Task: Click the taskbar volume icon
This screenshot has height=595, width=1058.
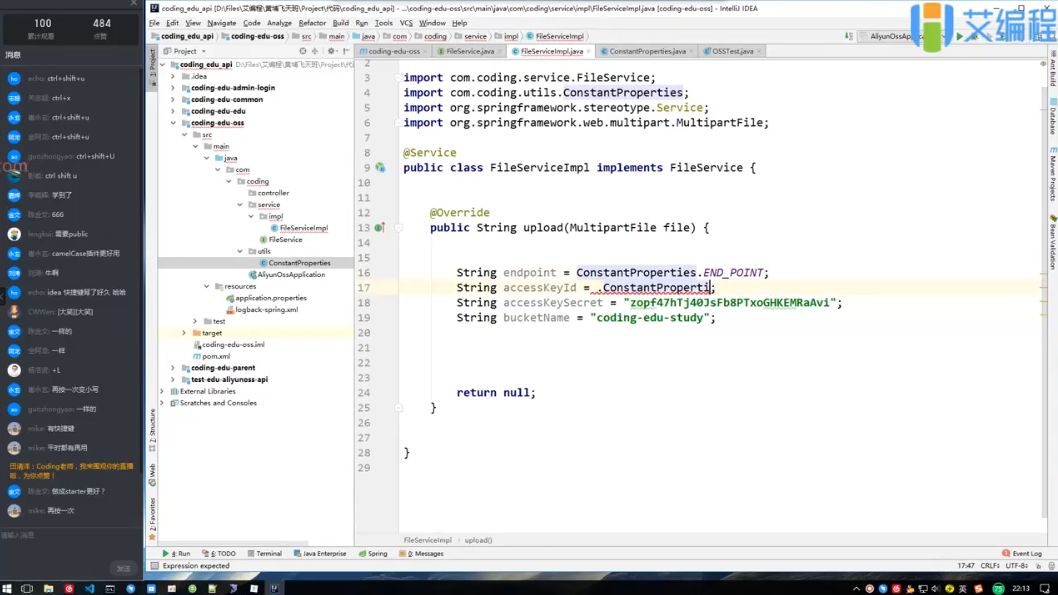Action: point(935,588)
